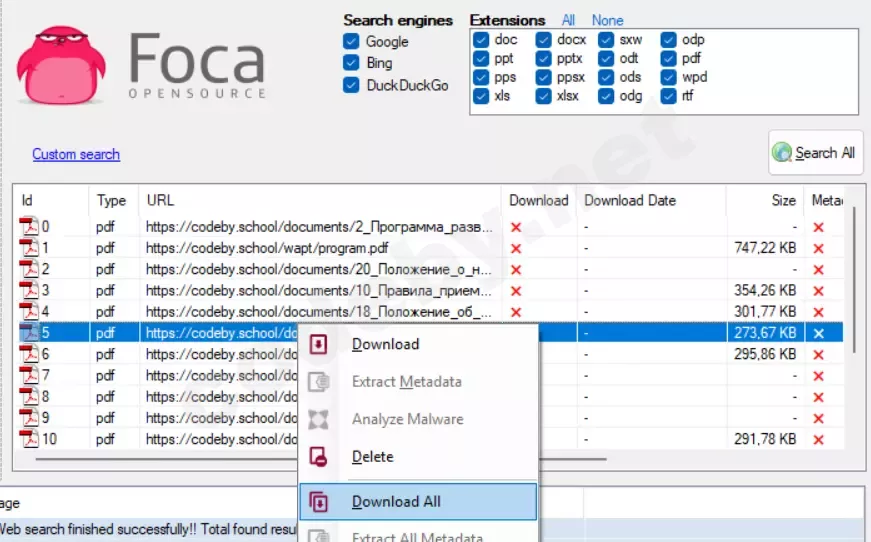Sort list by the Size column header

783,200
